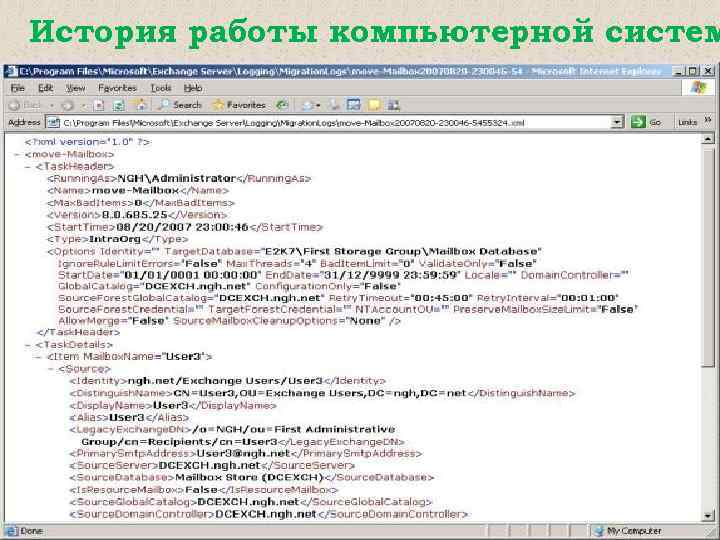720x540 pixels.
Task: Click the SourceServer DCEXCH.ngh.net line
Action: [x=212, y=466]
